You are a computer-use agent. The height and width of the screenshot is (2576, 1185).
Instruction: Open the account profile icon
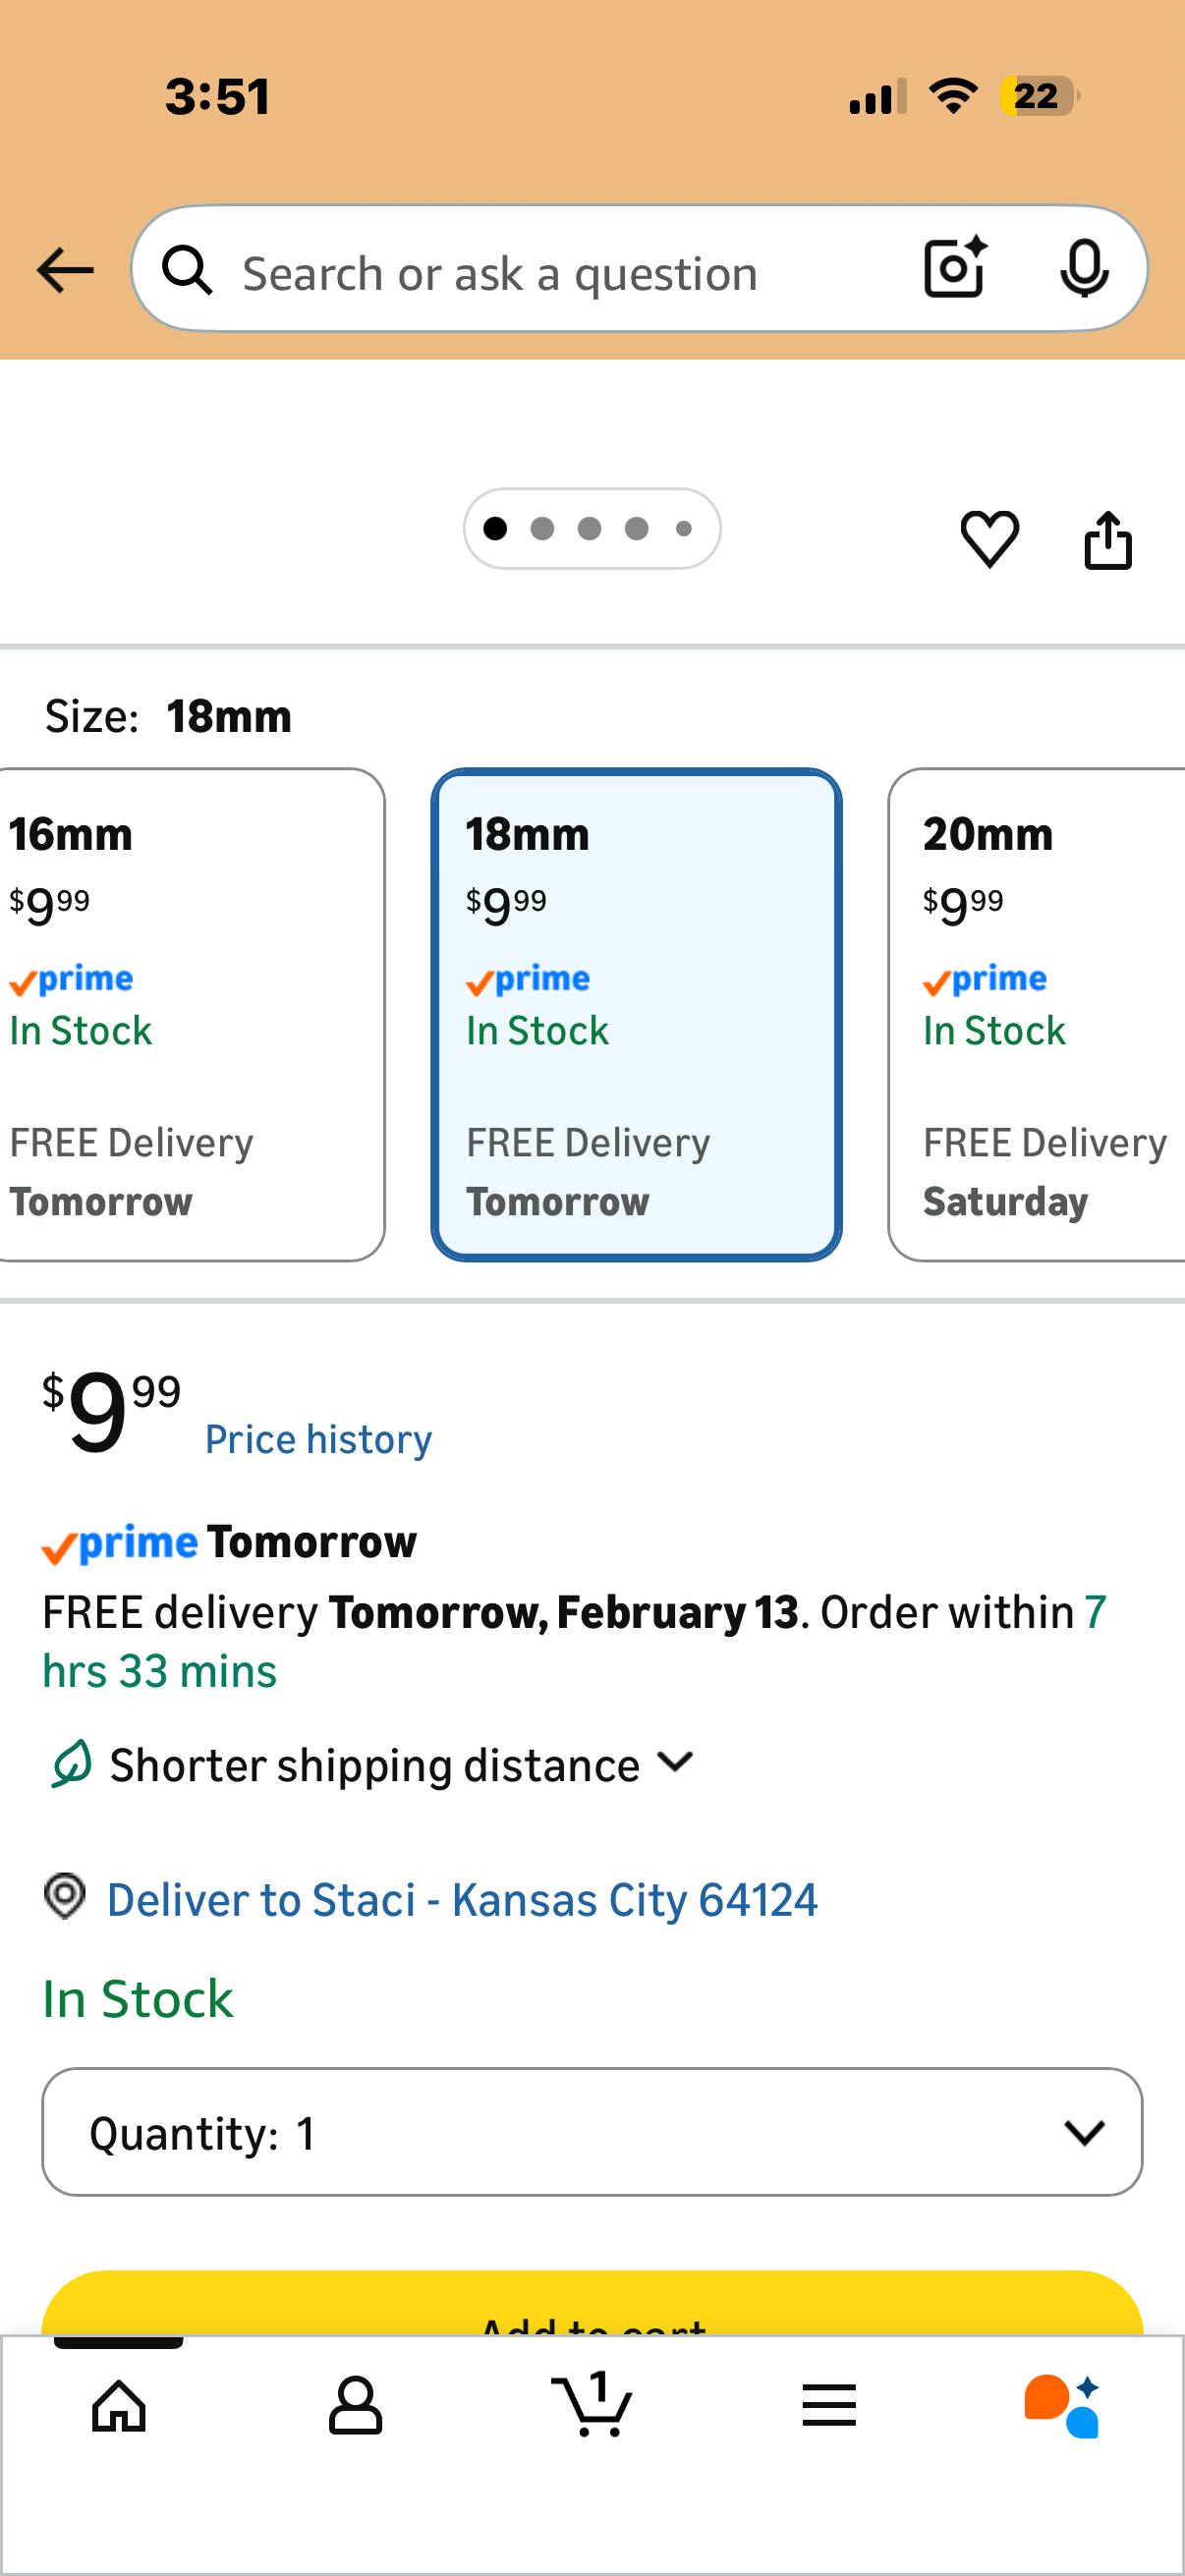click(x=355, y=2406)
